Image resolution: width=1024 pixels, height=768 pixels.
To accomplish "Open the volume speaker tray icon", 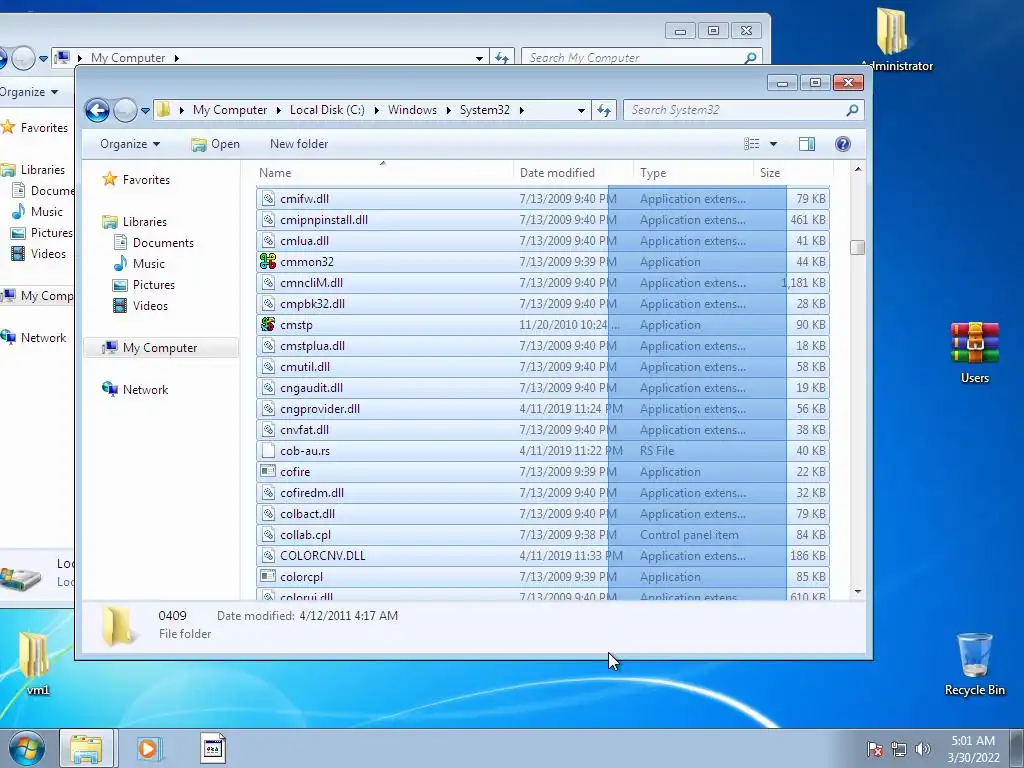I will pyautogui.click(x=922, y=749).
